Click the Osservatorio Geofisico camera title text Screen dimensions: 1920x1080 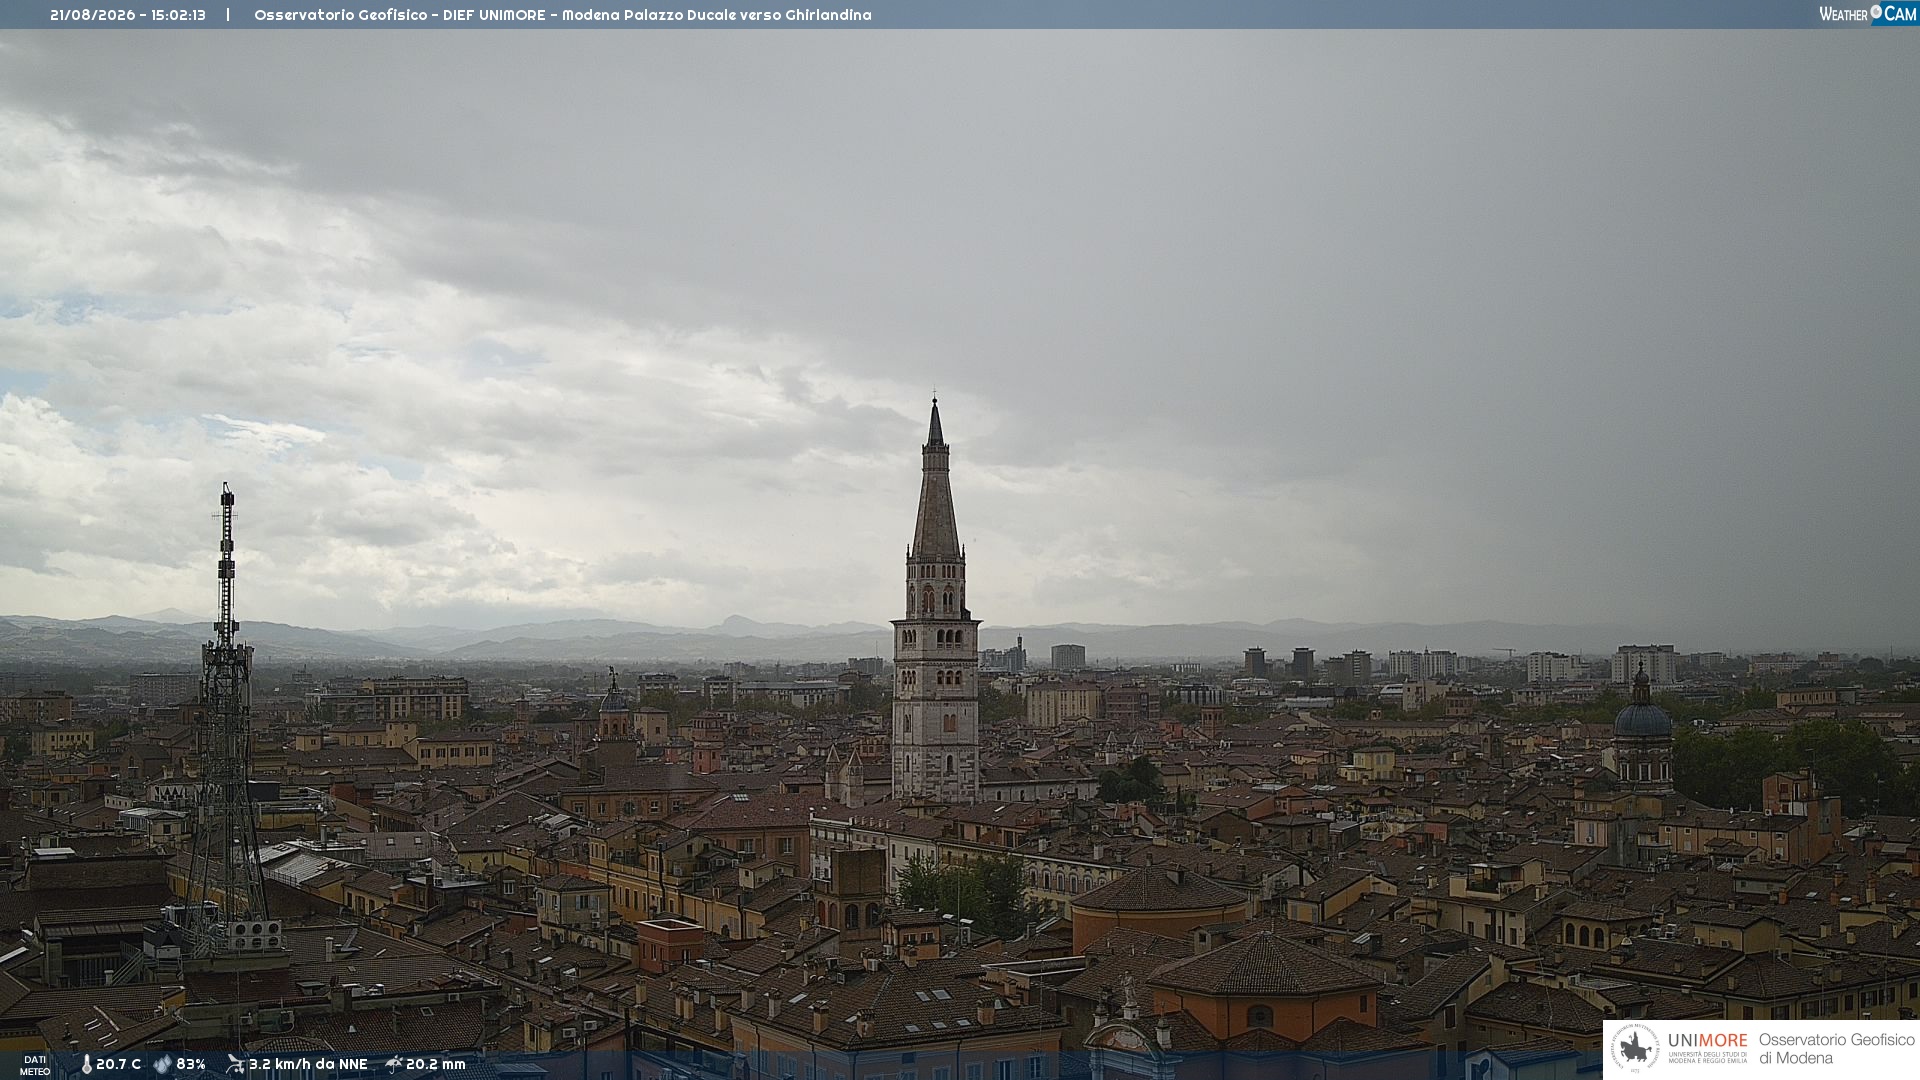(563, 15)
